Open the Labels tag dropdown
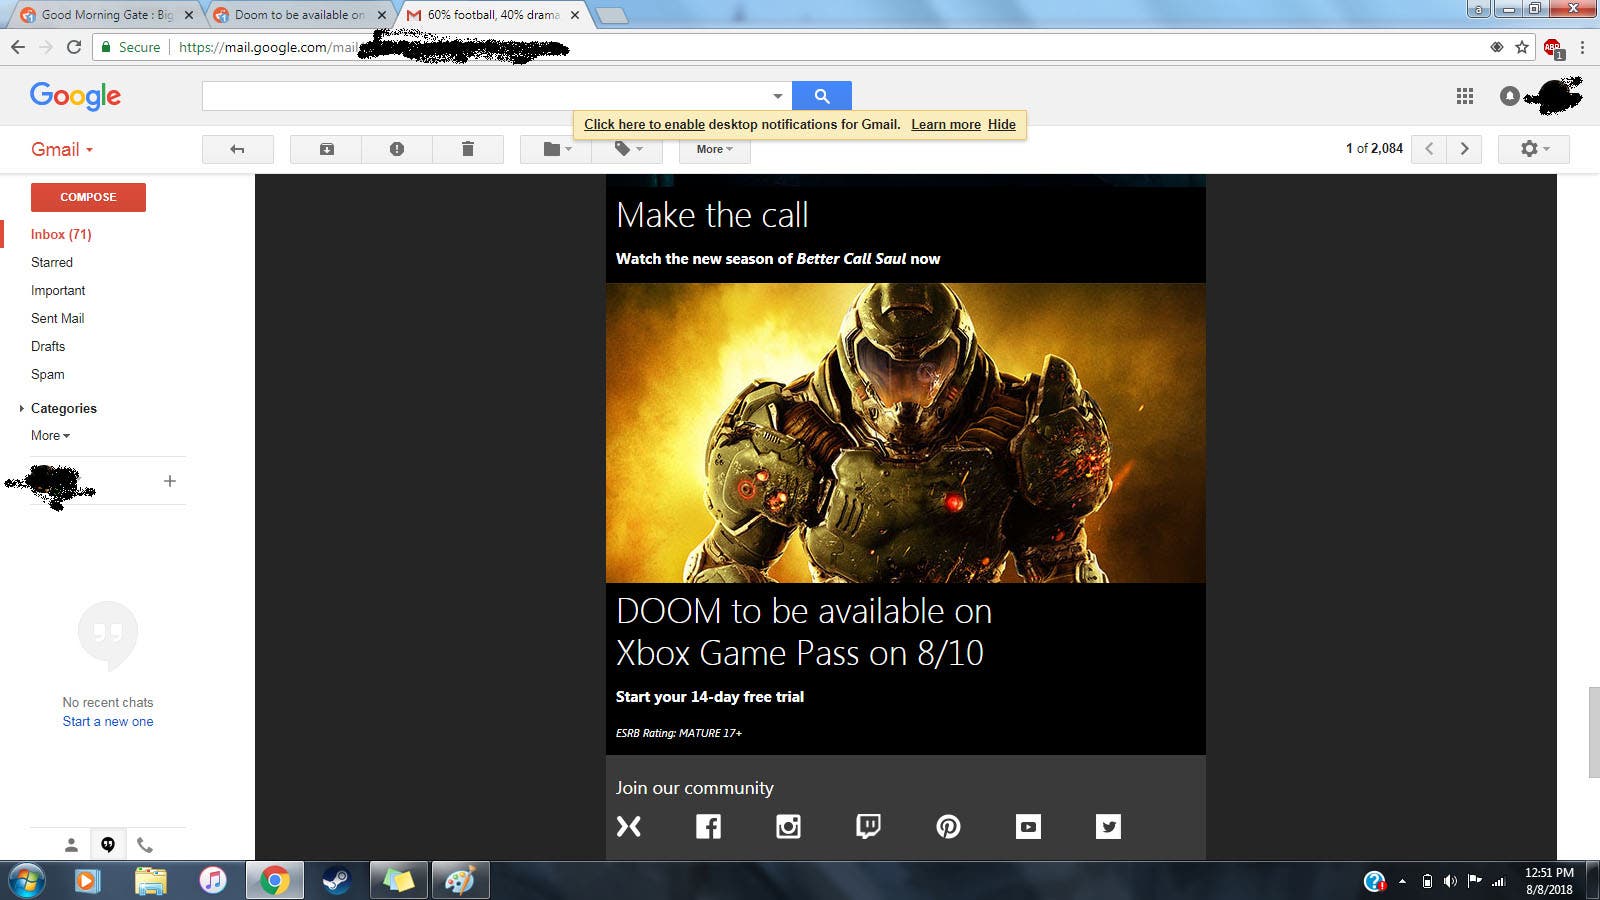 point(627,149)
